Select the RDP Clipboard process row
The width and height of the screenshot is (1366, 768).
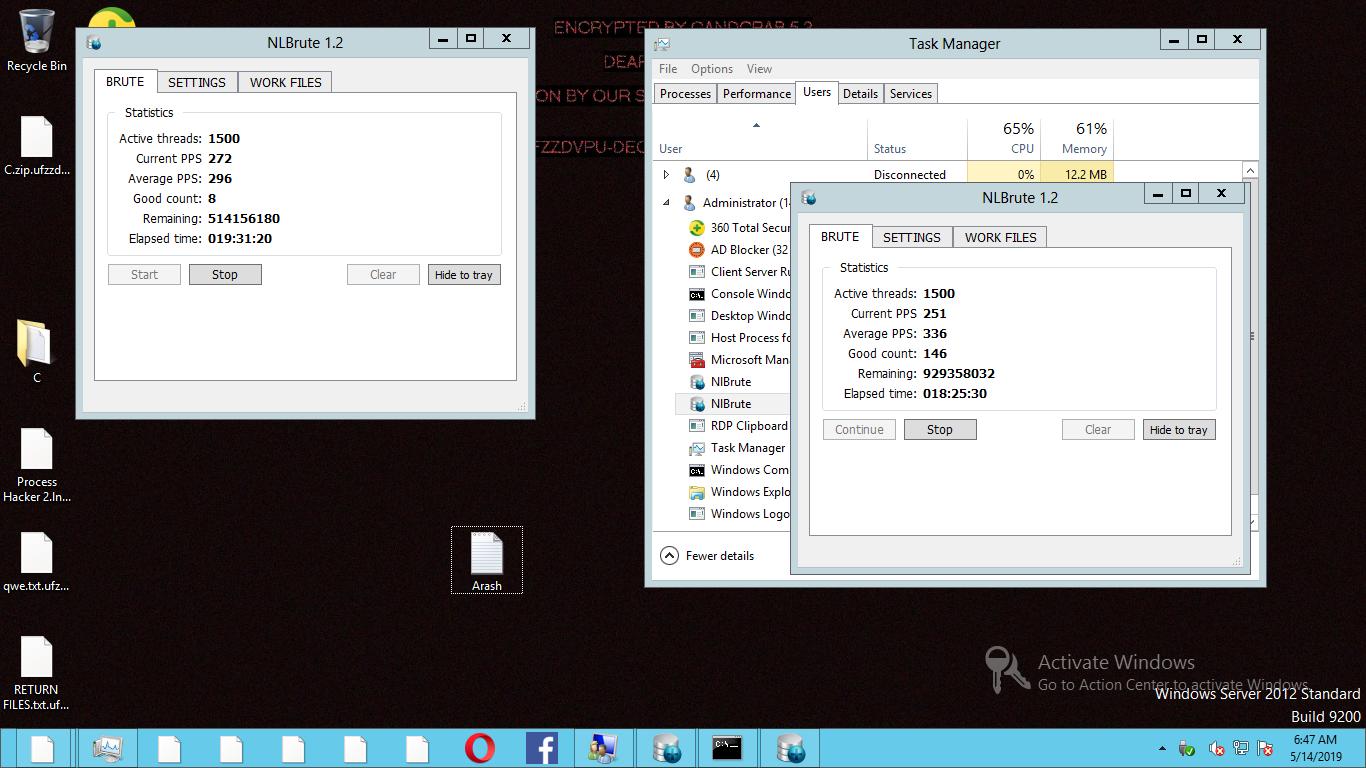click(733, 426)
